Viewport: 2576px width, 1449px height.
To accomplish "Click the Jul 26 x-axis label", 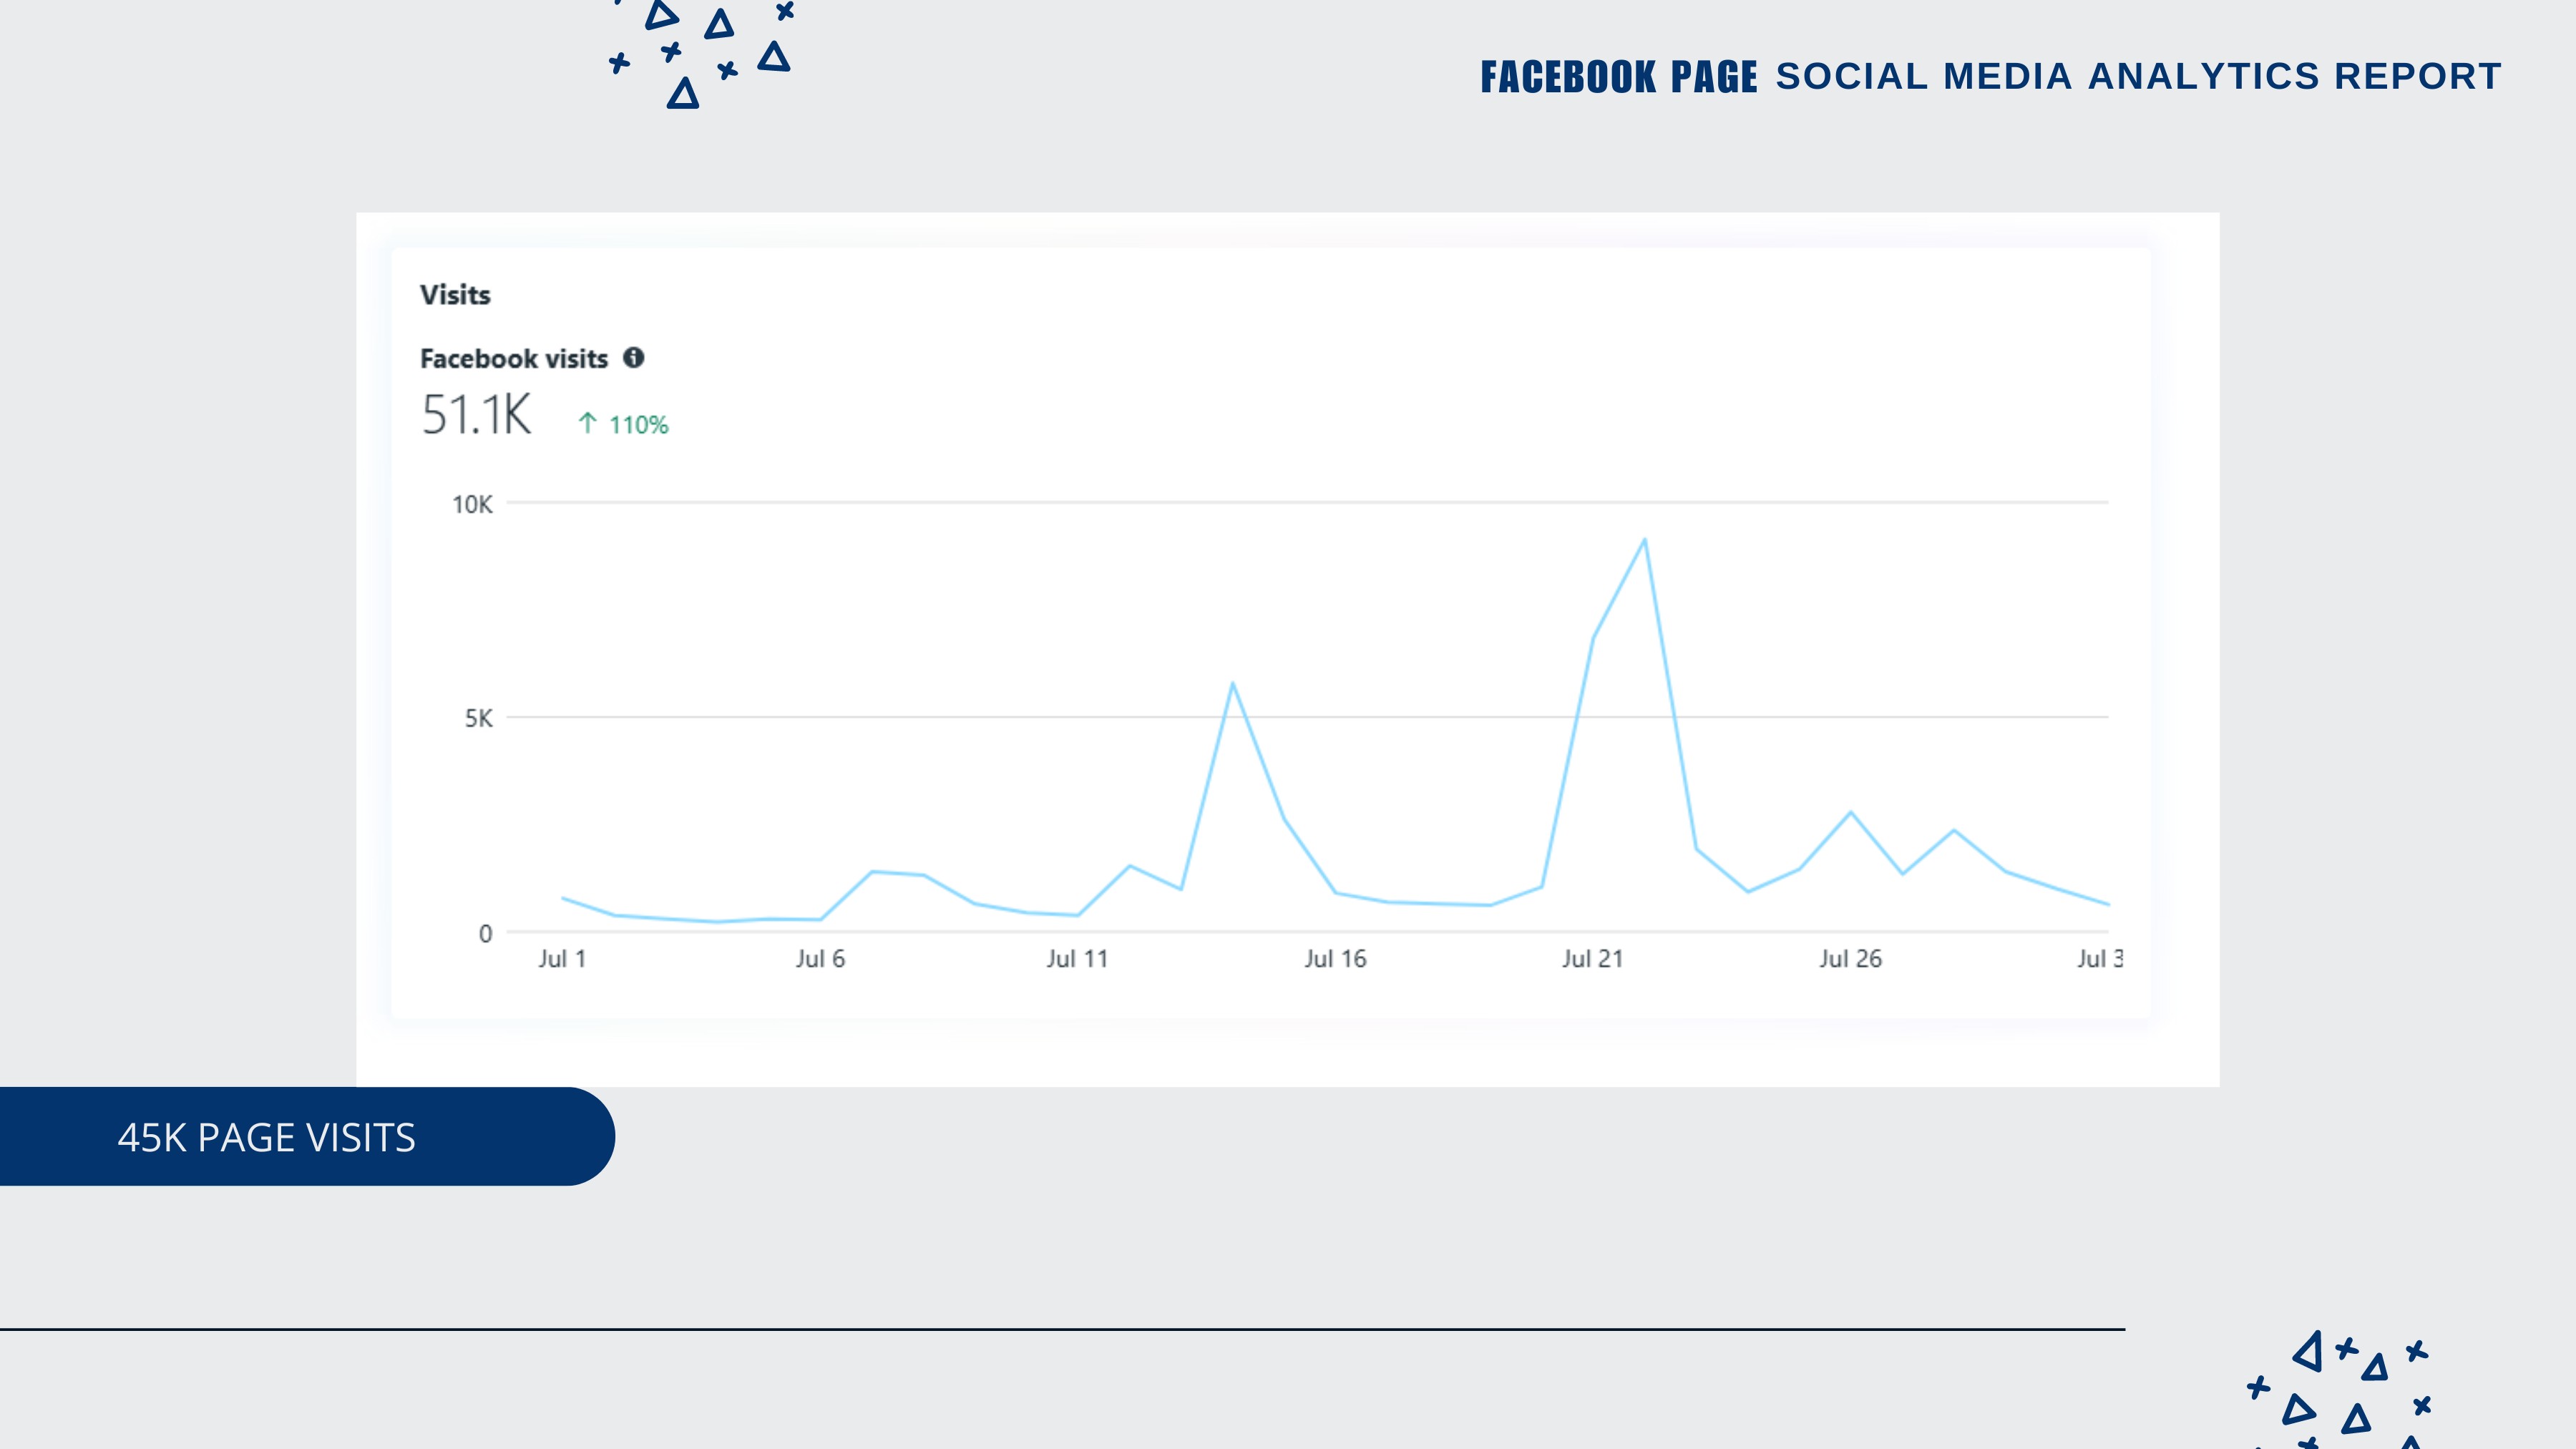I will click(x=1850, y=959).
